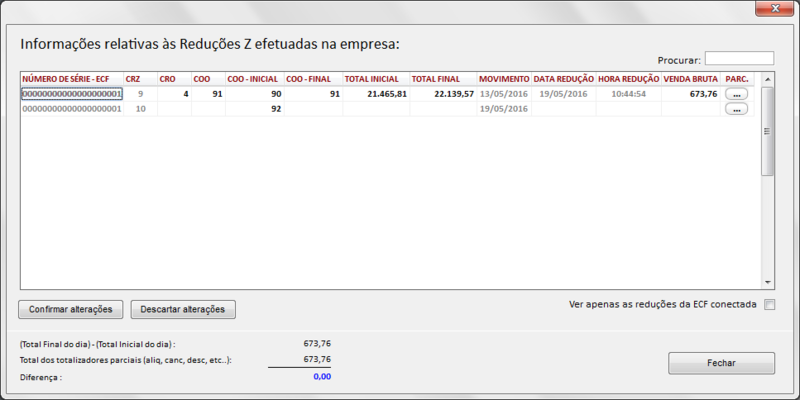Click the TOTAL FINAL cell showing 22.139,57
Image resolution: width=800 pixels, height=400 pixels.
point(442,94)
